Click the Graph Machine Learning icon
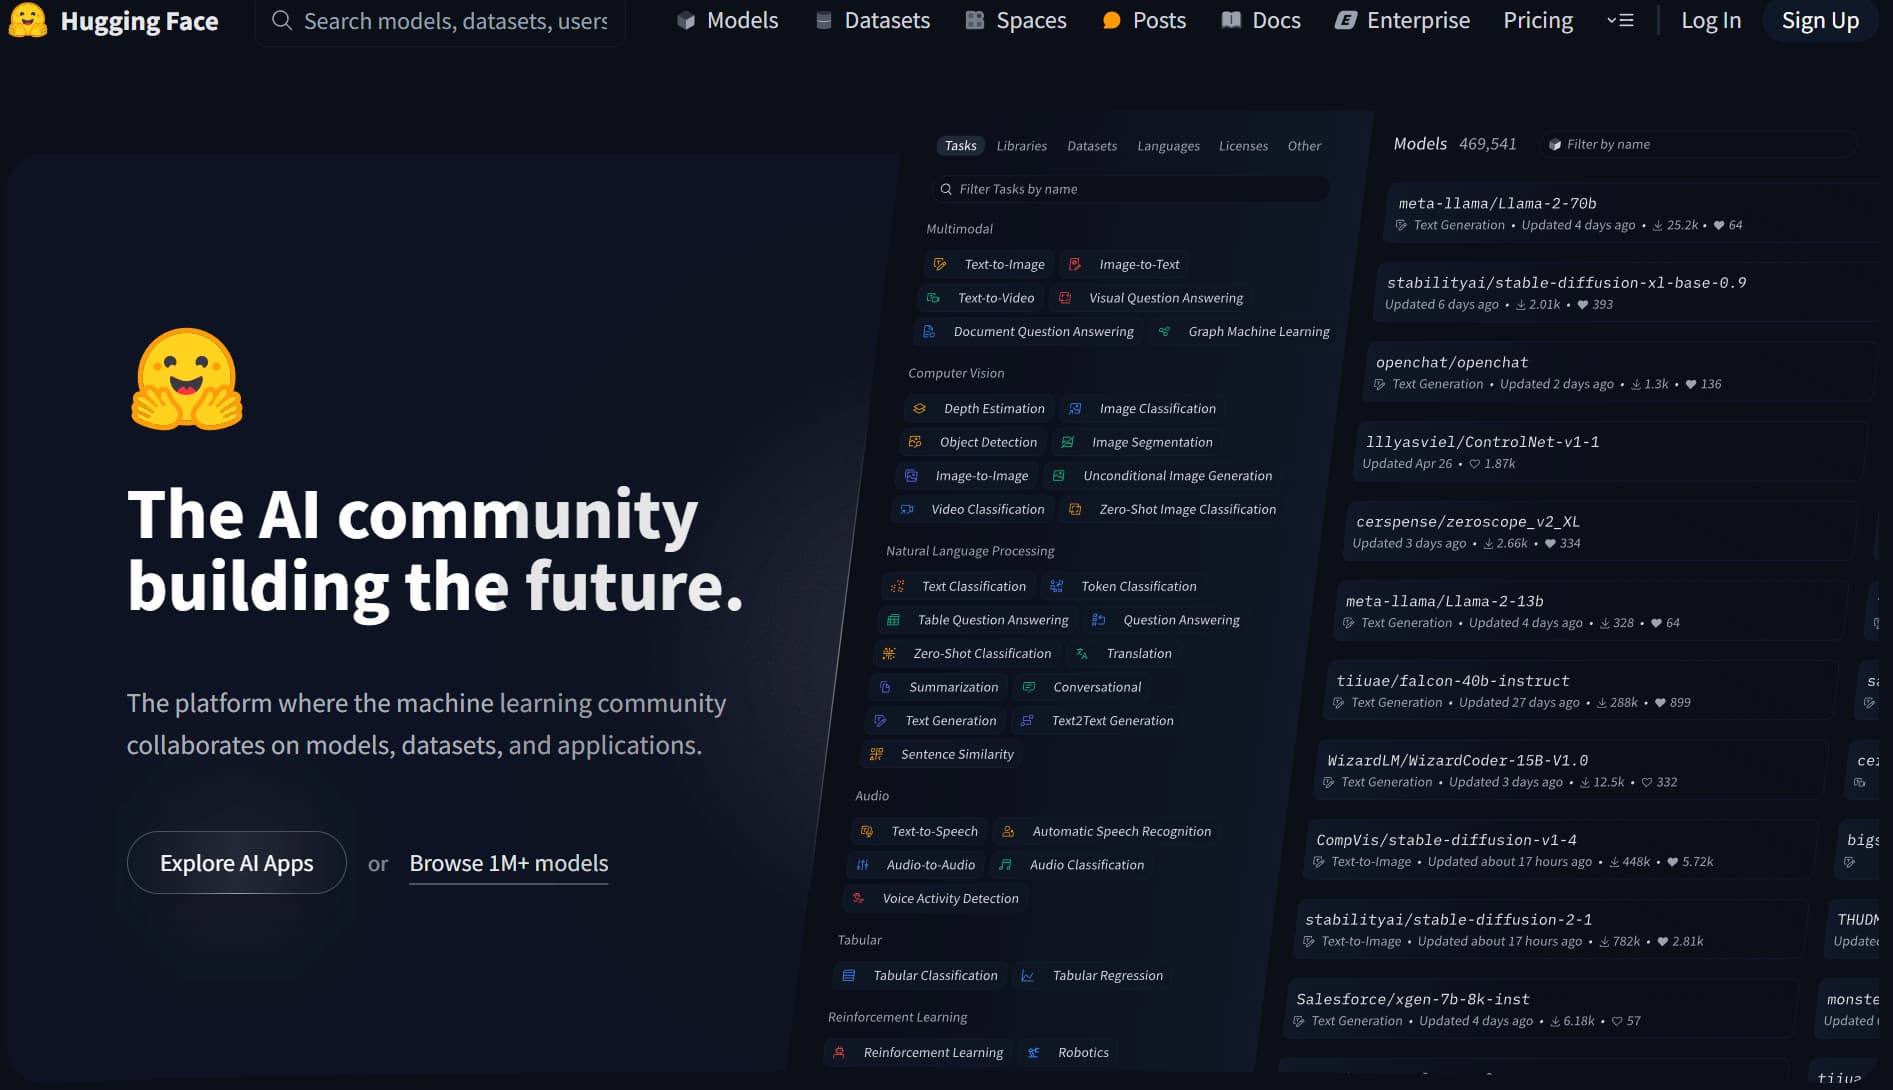The height and width of the screenshot is (1090, 1893). (x=1164, y=331)
